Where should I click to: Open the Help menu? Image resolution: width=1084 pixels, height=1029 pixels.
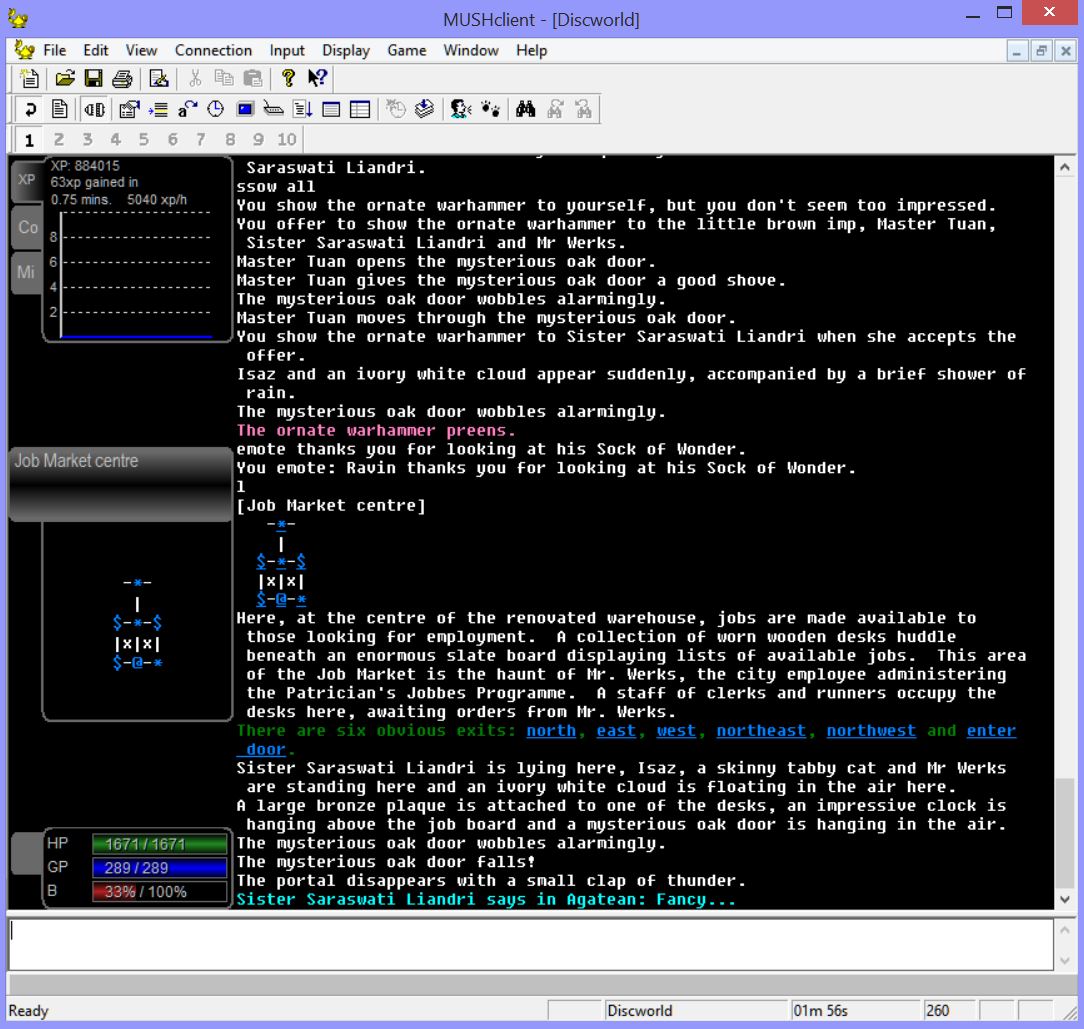531,50
